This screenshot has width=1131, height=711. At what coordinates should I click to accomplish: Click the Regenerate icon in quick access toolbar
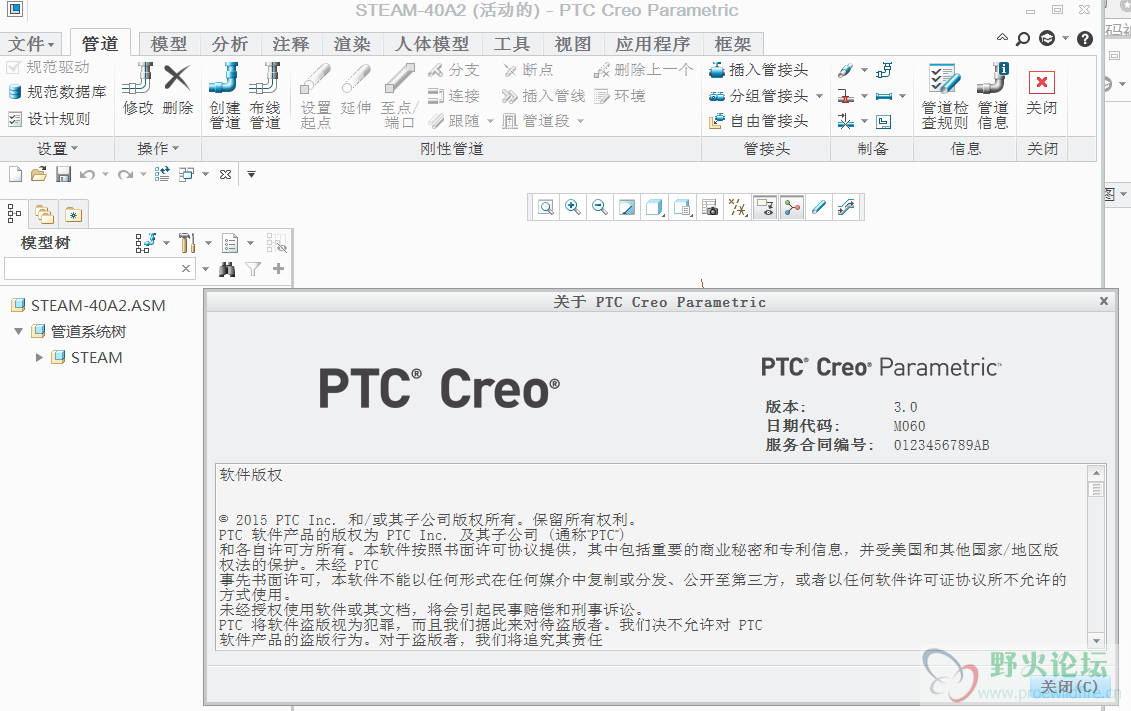tap(162, 174)
